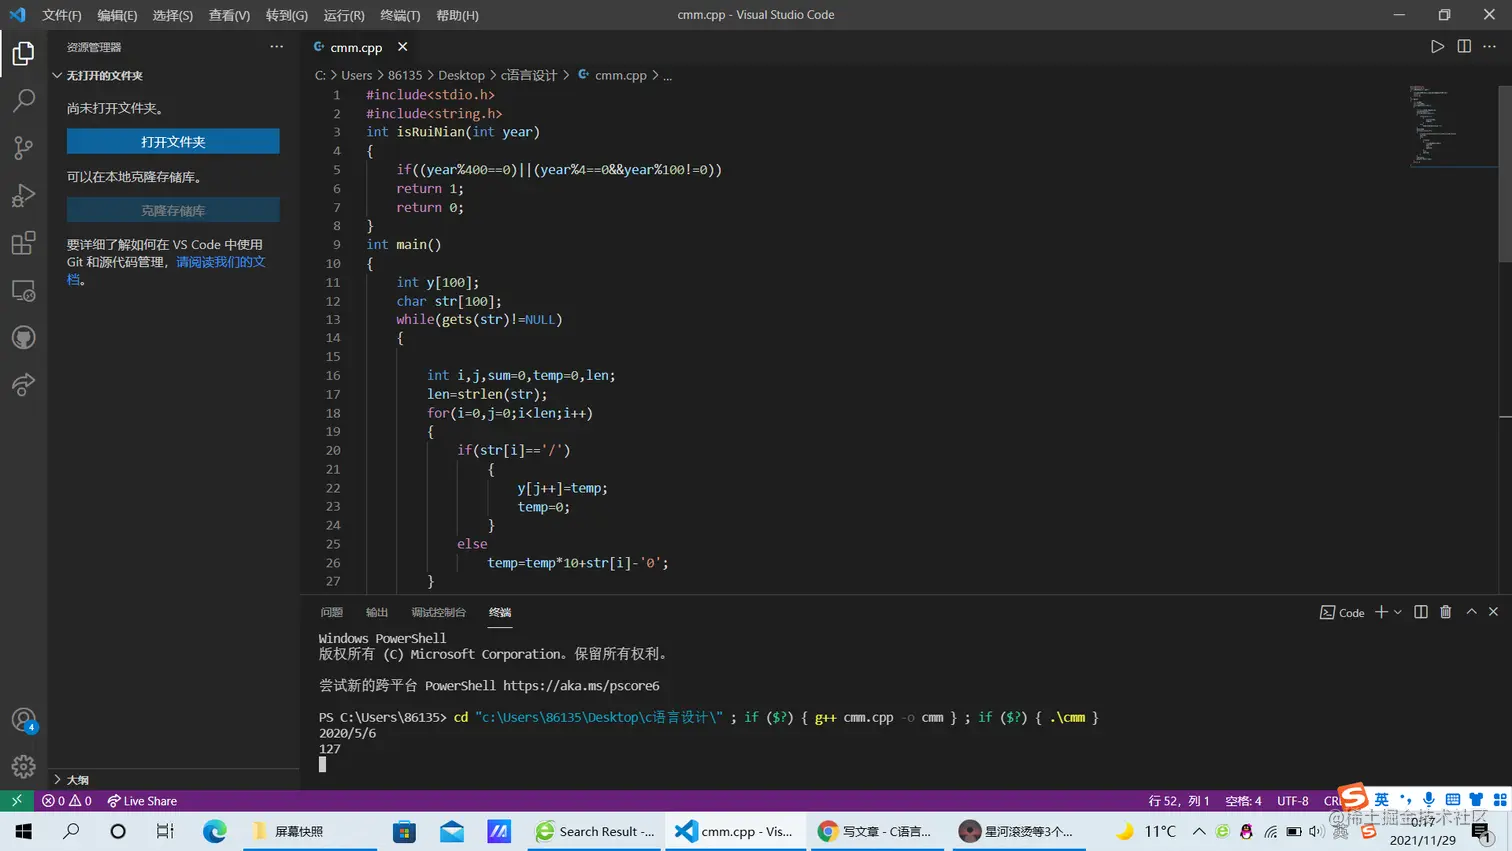Open the Explorer view in activity bar

point(23,53)
